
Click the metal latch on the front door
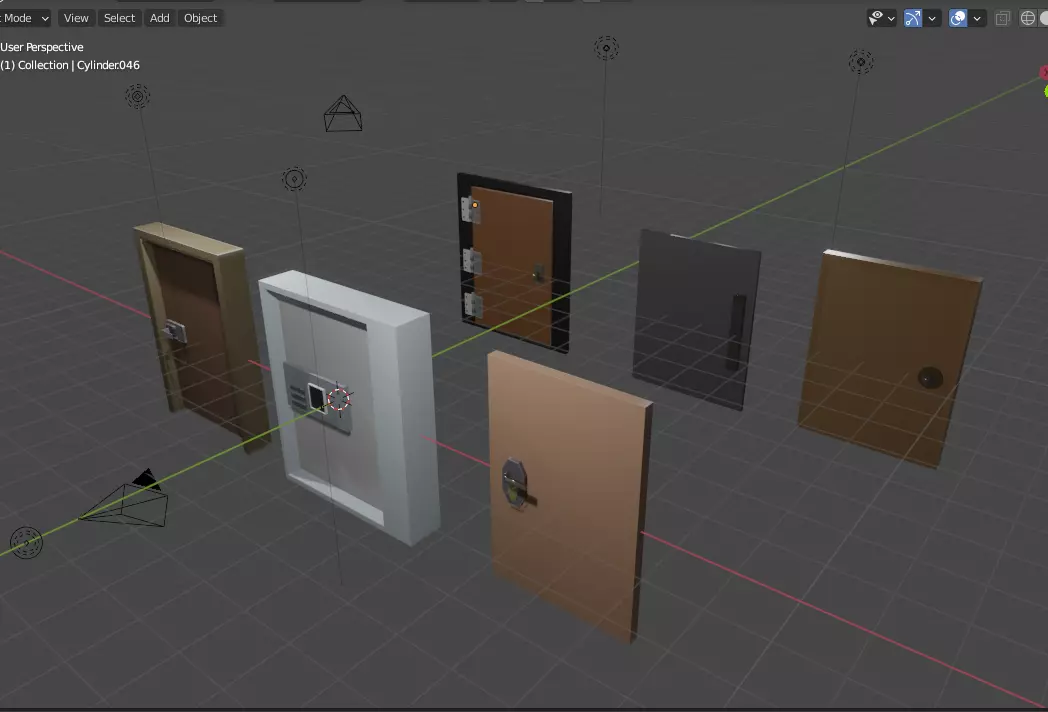(517, 485)
